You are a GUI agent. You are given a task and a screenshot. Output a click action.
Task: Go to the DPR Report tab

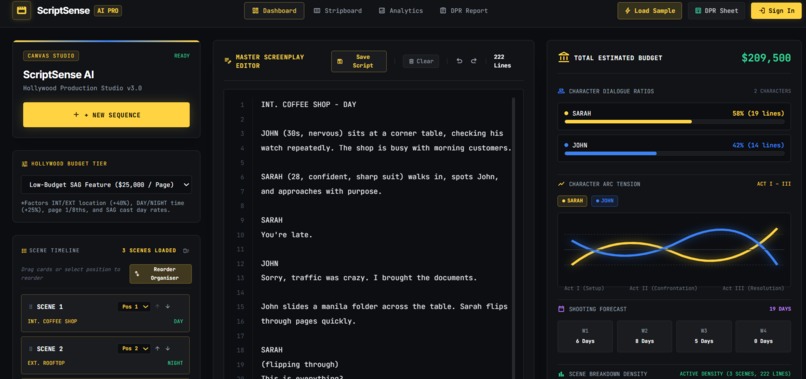click(x=464, y=11)
